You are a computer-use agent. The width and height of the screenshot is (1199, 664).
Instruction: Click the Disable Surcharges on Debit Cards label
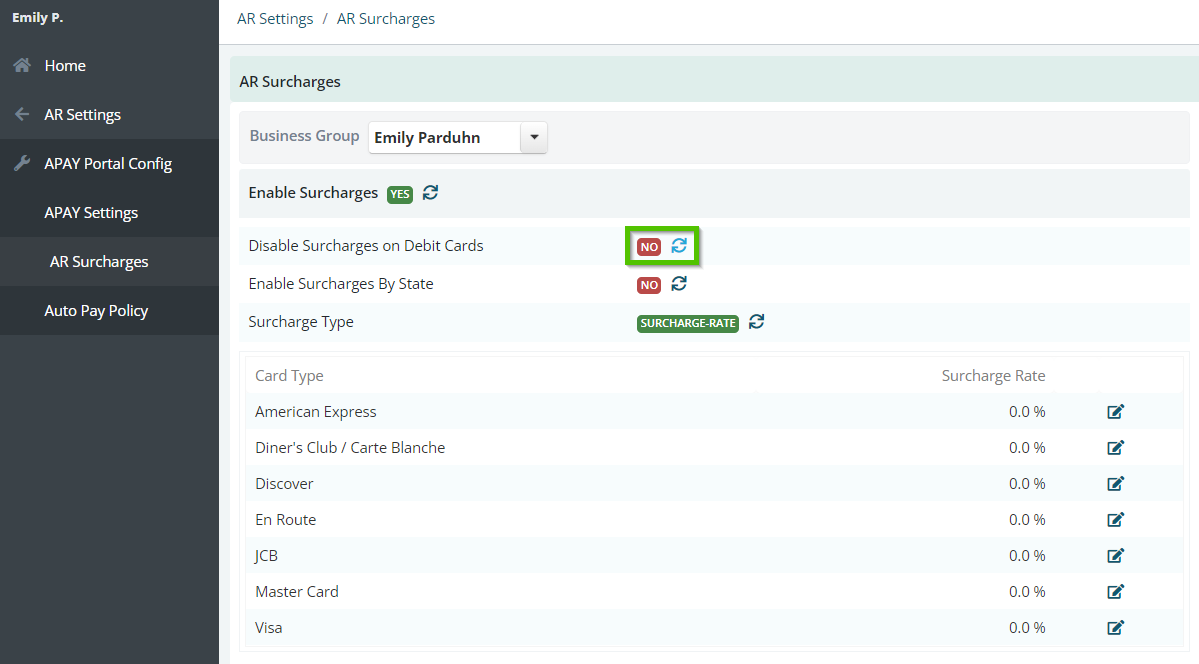(366, 246)
